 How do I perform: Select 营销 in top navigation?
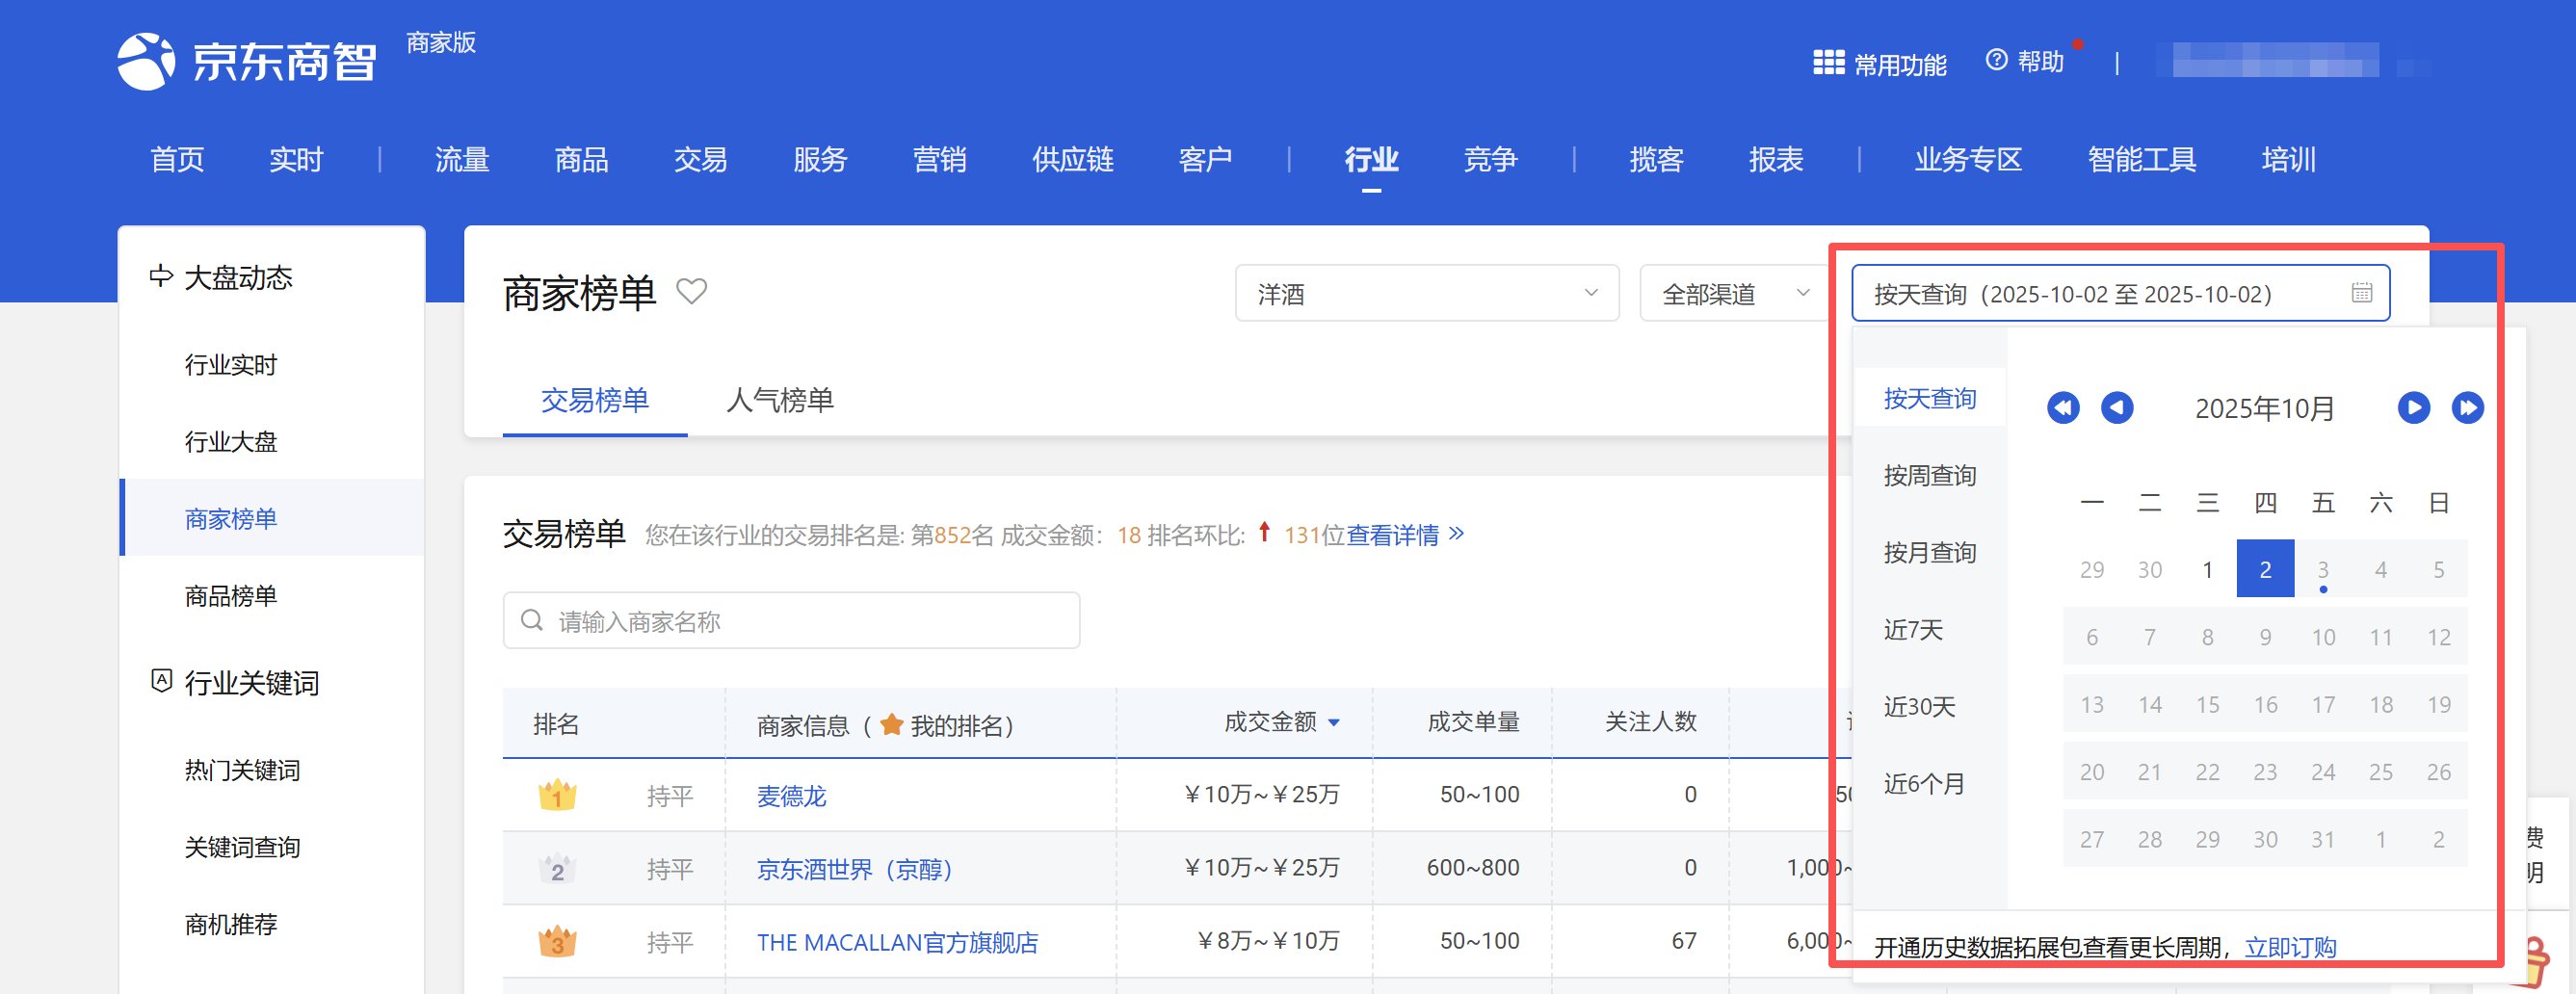939,160
